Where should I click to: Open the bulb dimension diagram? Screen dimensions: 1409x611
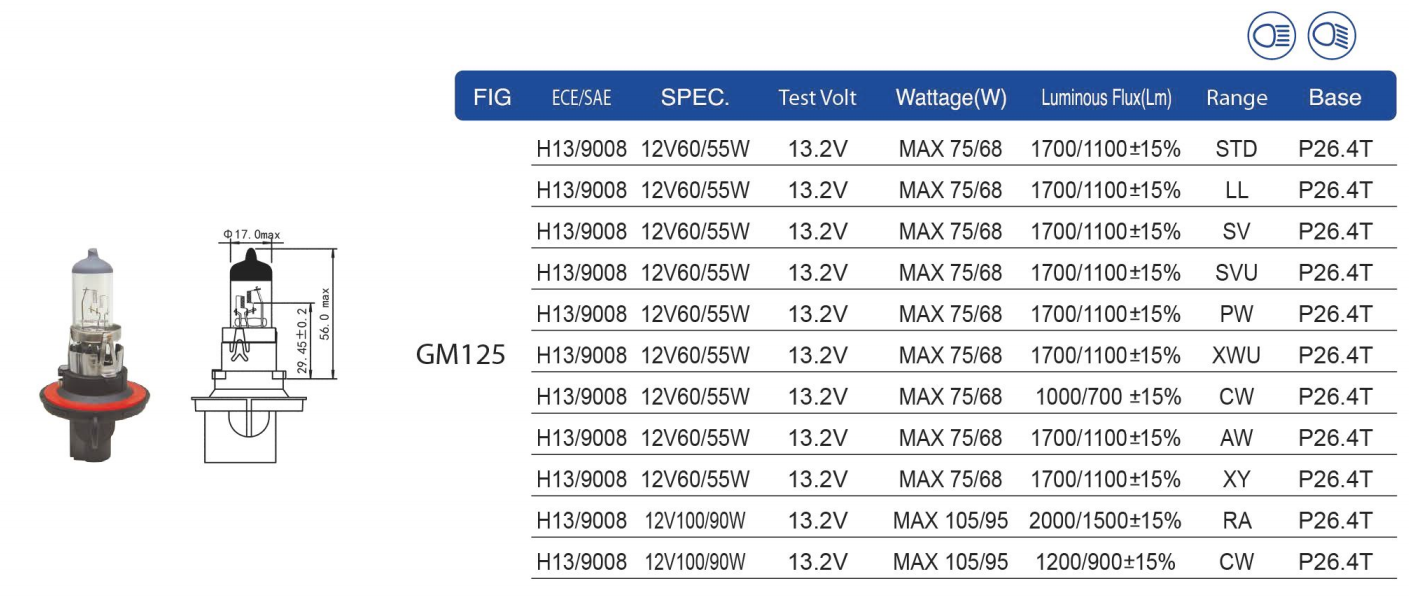[264, 345]
